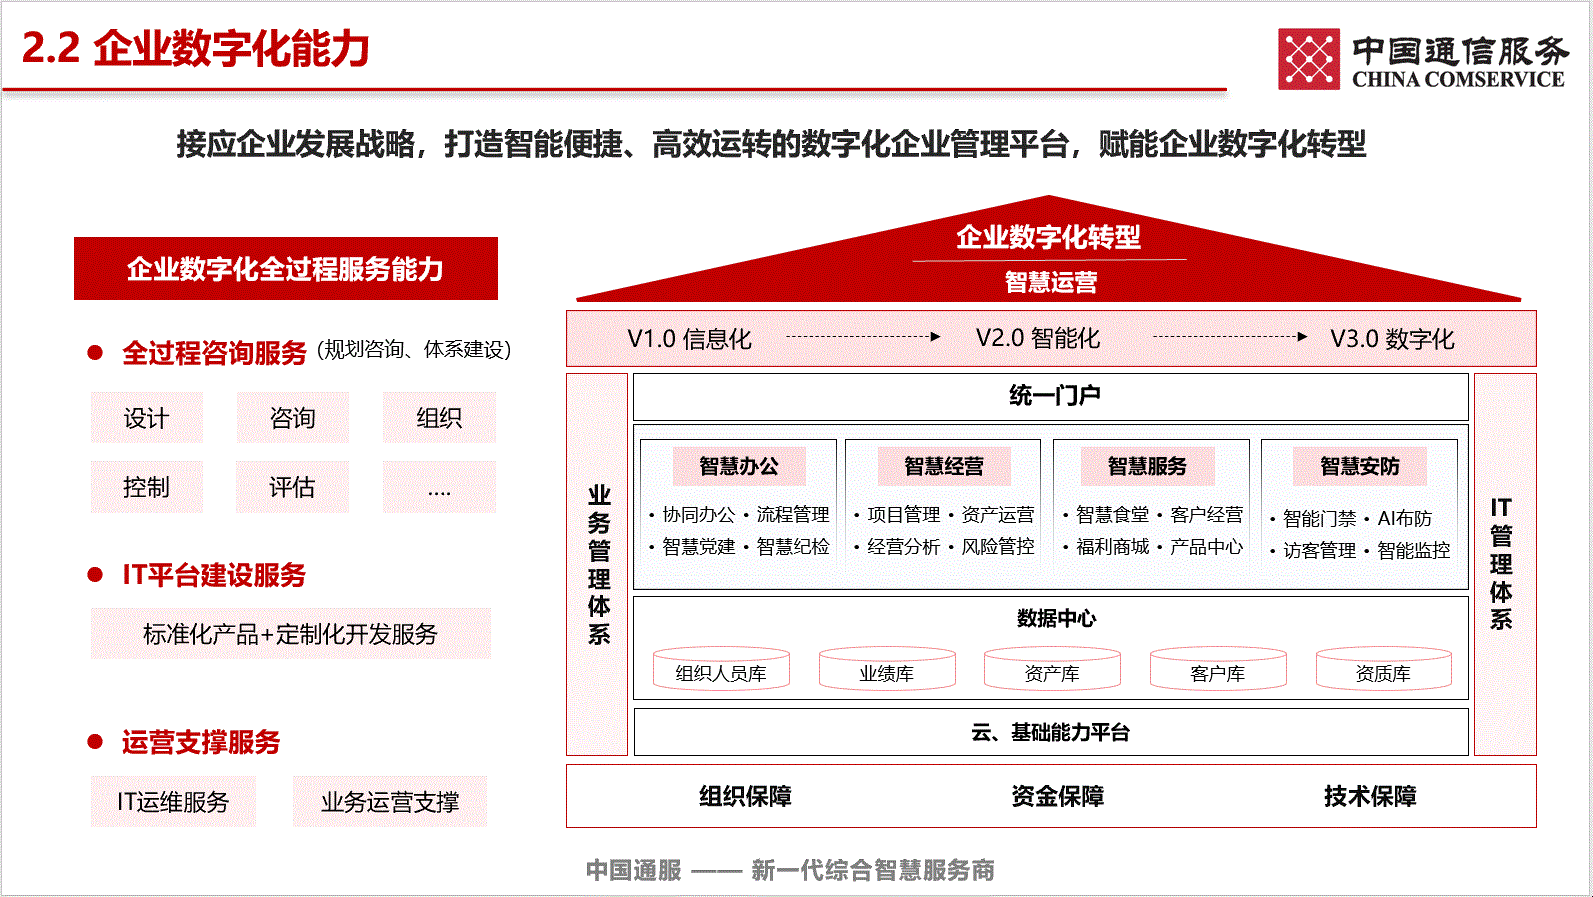Click the 项目管理 item
Viewport: 1593px width, 897px height.
904,514
